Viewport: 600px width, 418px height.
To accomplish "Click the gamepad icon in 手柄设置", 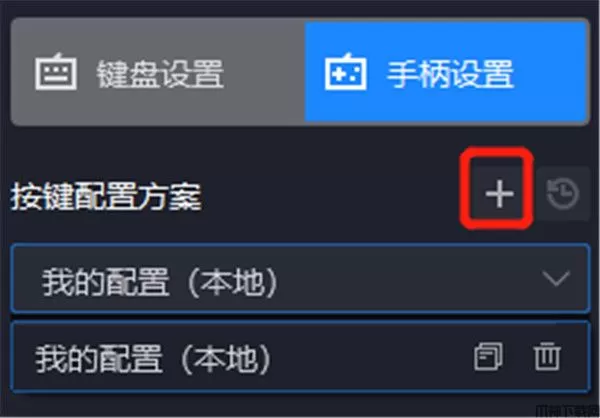I will pyautogui.click(x=345, y=72).
